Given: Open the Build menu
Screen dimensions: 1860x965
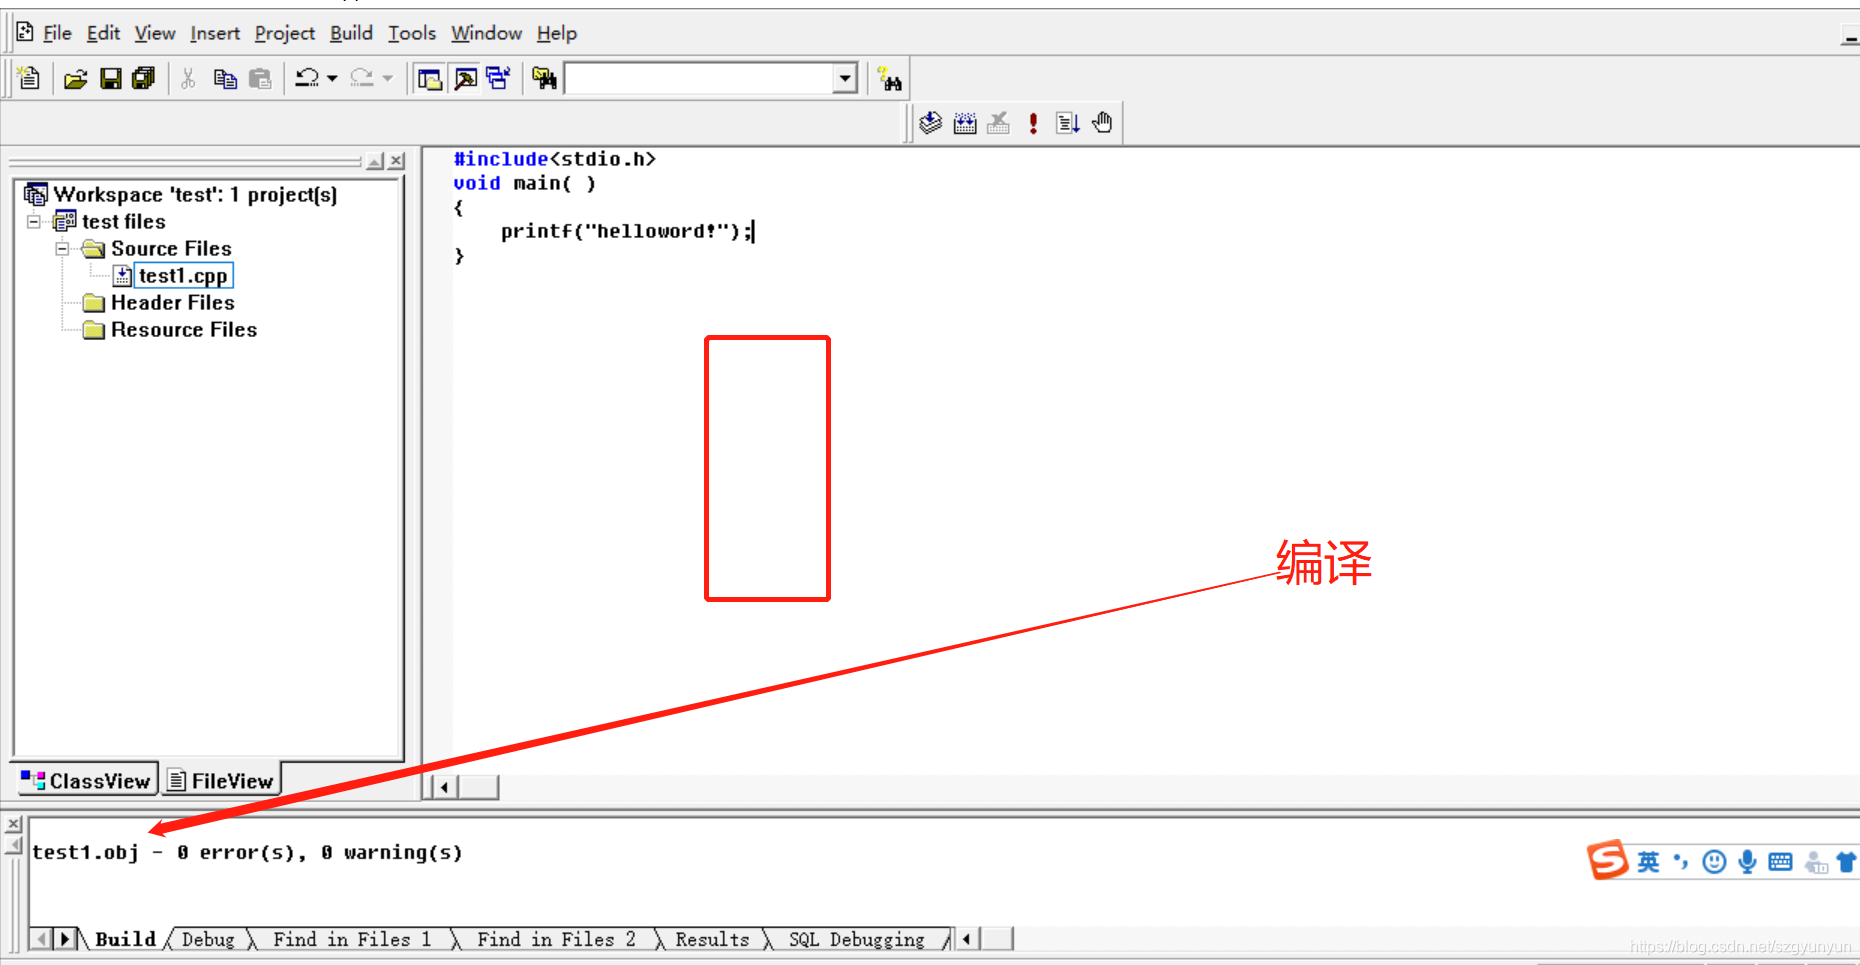Looking at the screenshot, I should coord(351,33).
